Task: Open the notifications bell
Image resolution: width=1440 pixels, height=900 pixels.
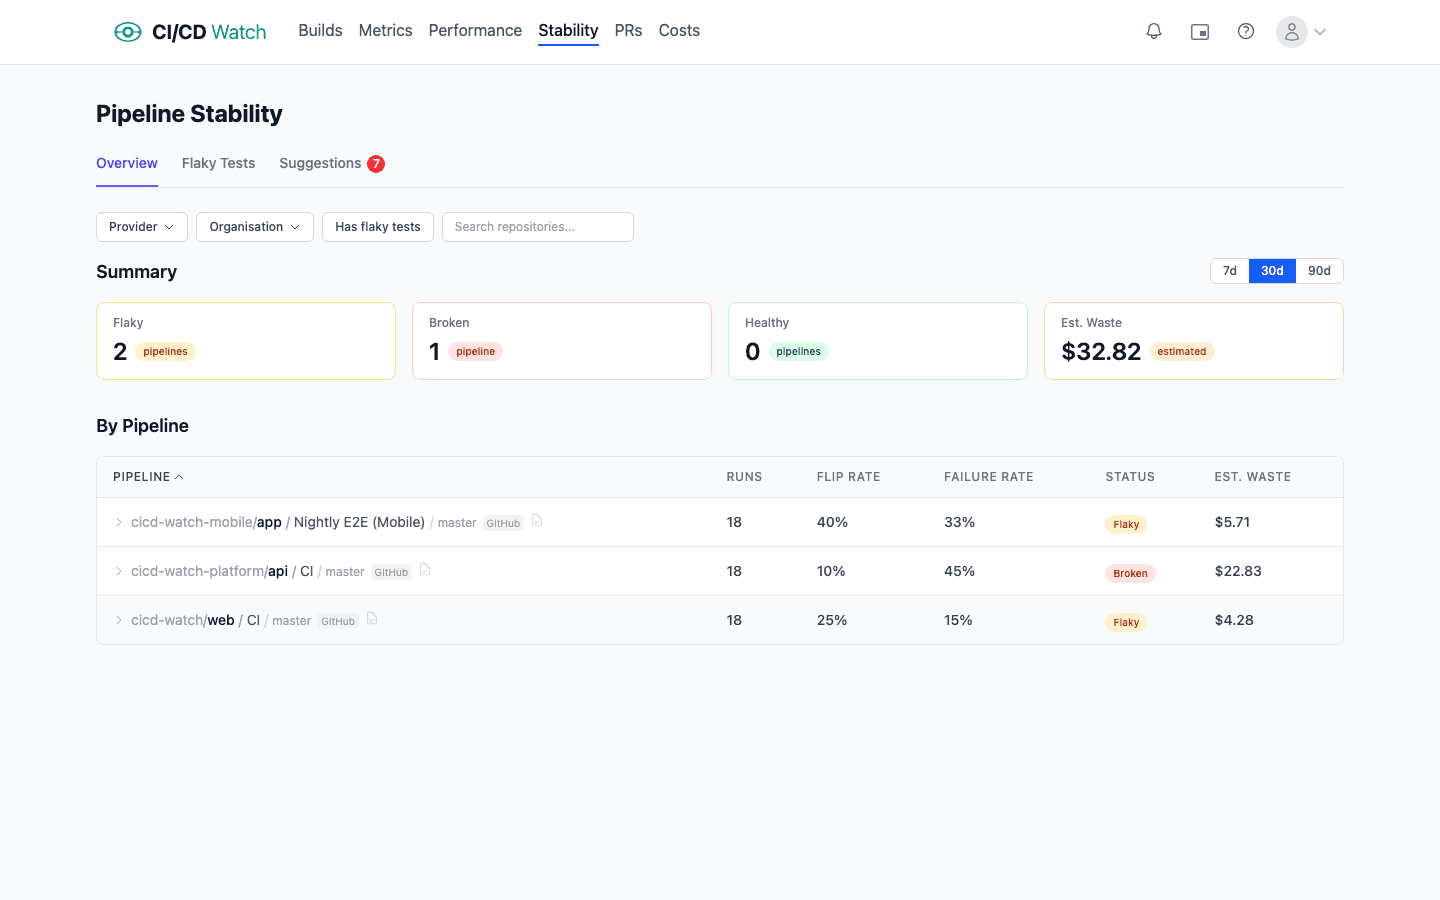Action: [1154, 32]
